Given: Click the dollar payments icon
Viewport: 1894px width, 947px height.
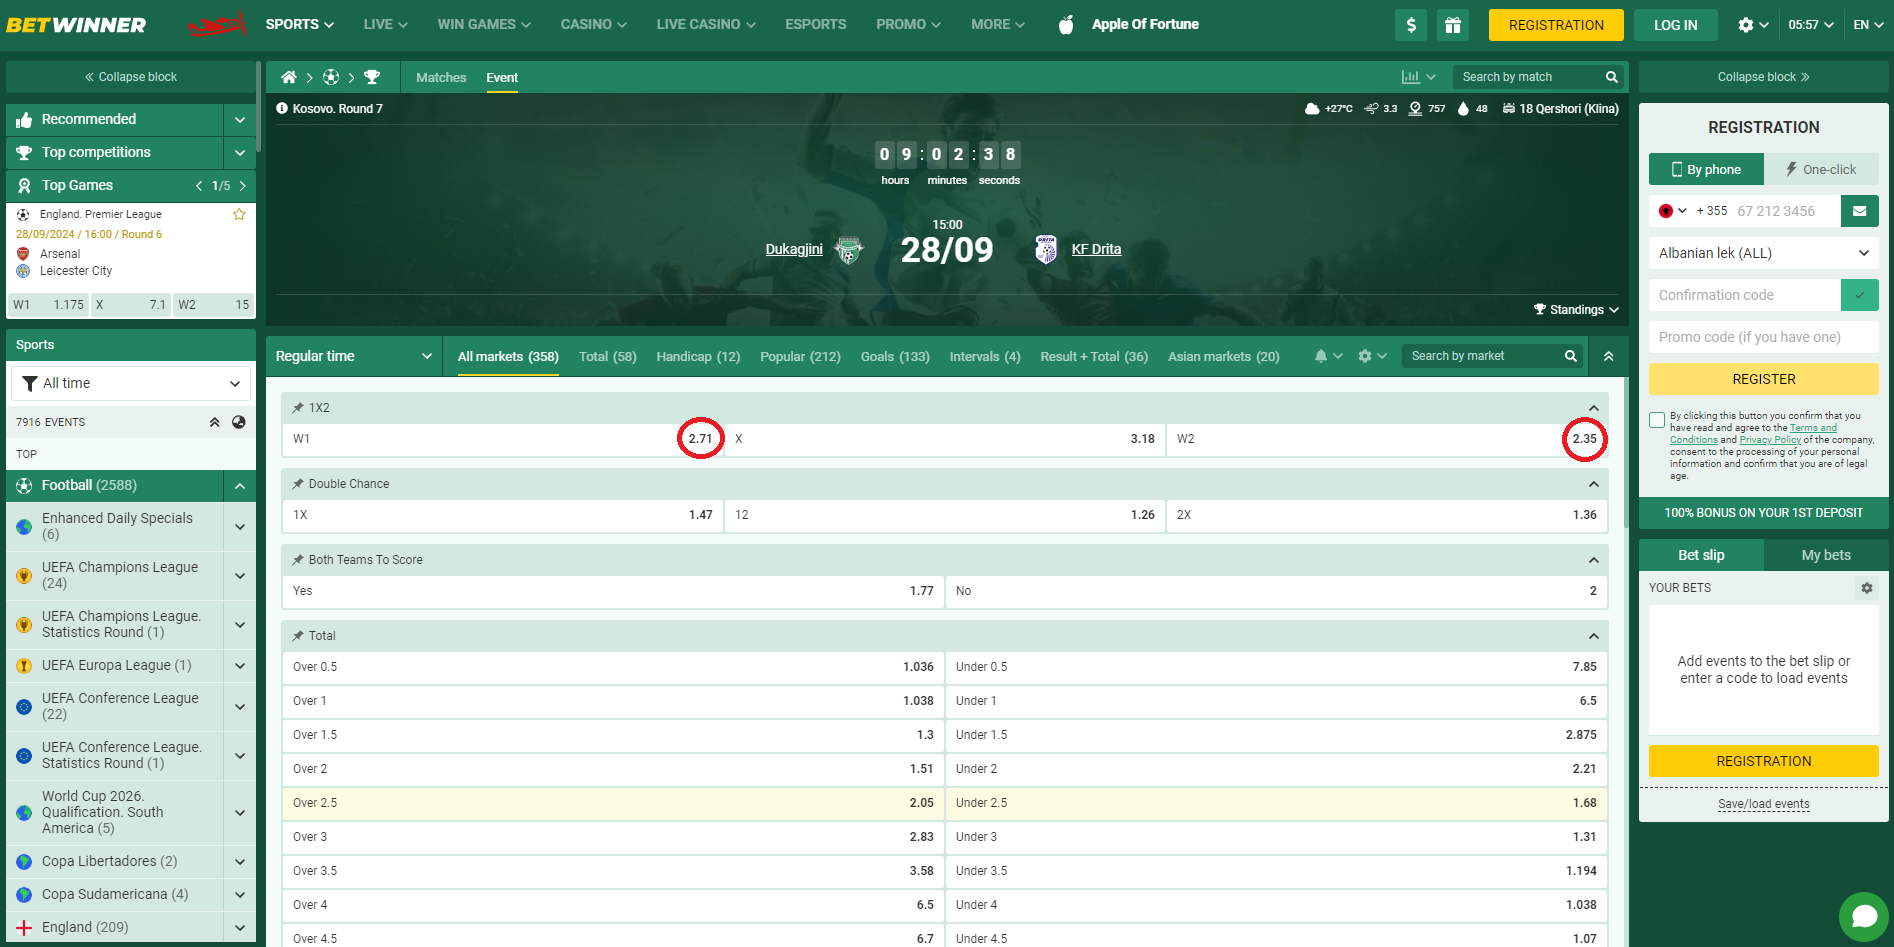Looking at the screenshot, I should [x=1410, y=25].
